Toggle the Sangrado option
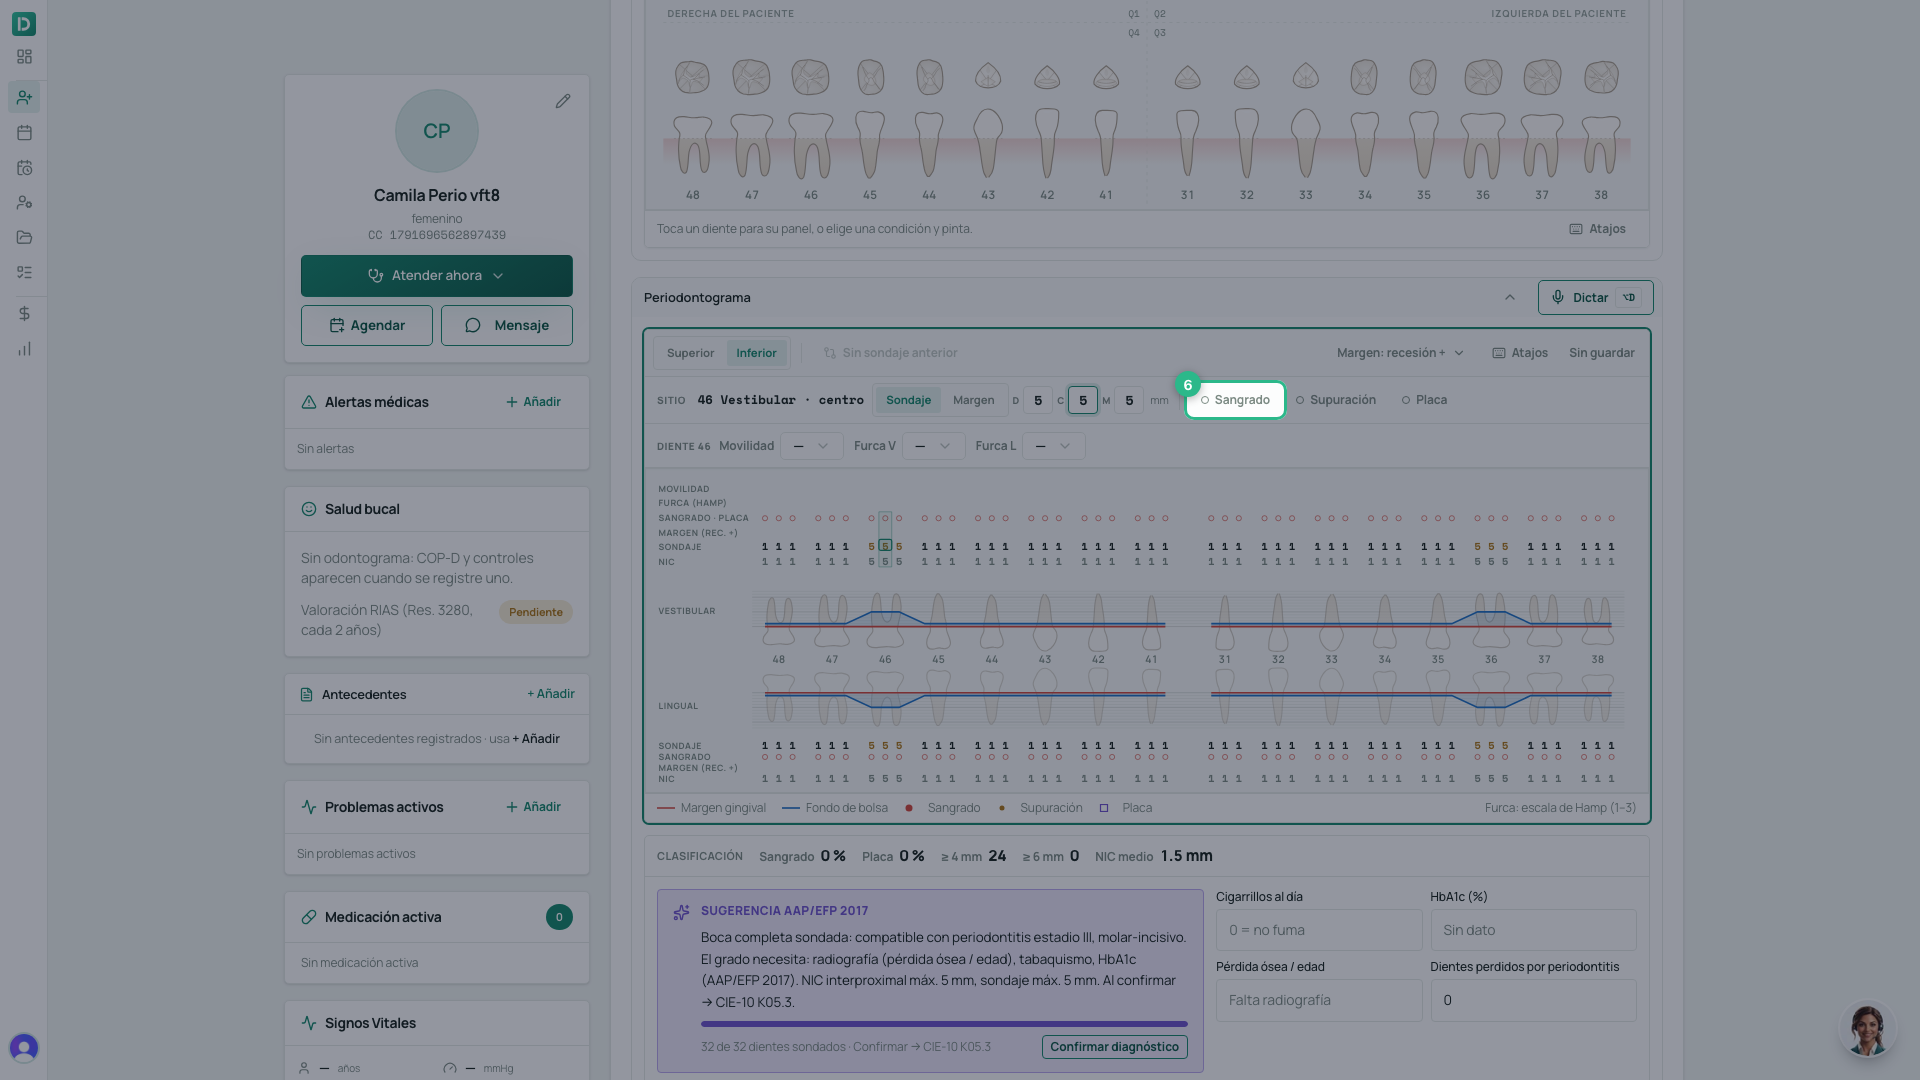The height and width of the screenshot is (1080, 1920). coord(1235,400)
